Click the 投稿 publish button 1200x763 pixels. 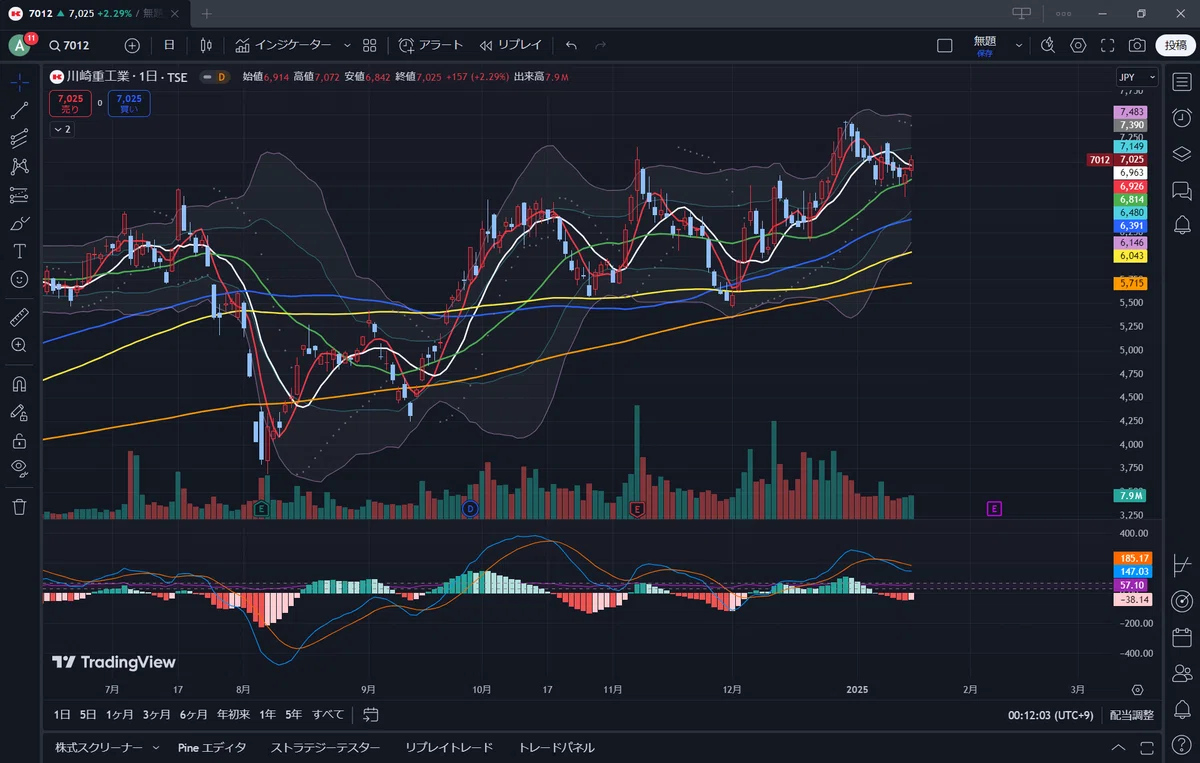click(1174, 45)
